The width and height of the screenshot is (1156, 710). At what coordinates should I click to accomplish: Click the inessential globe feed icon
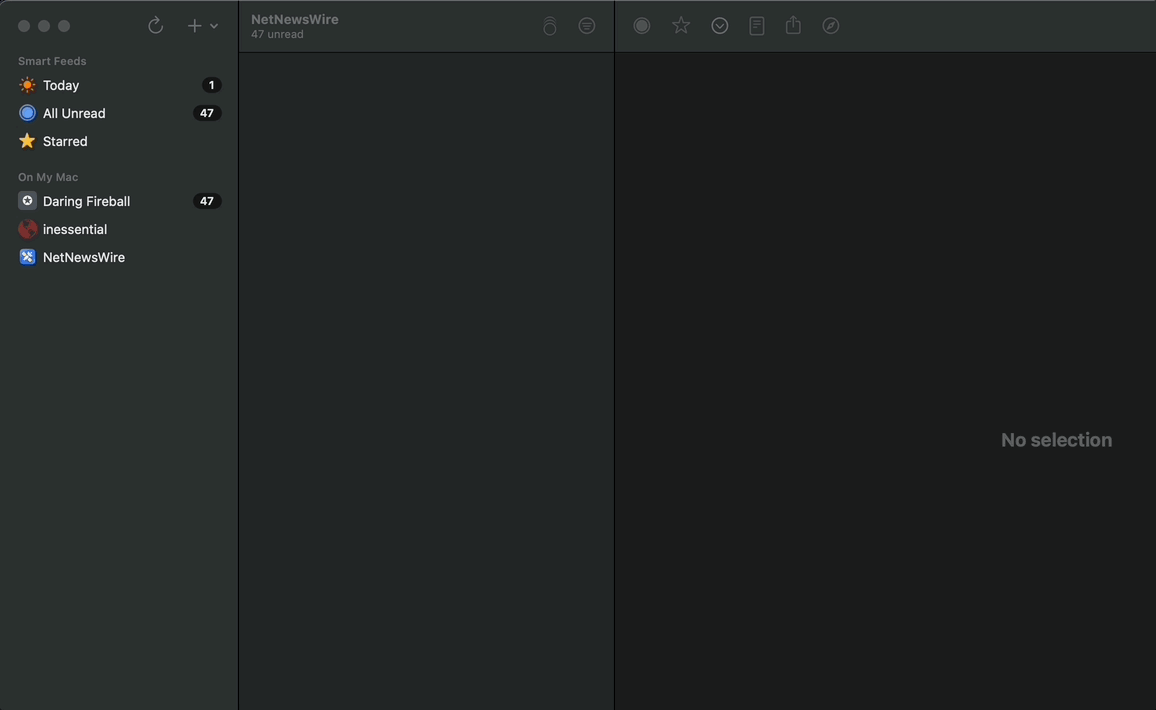pos(27,229)
